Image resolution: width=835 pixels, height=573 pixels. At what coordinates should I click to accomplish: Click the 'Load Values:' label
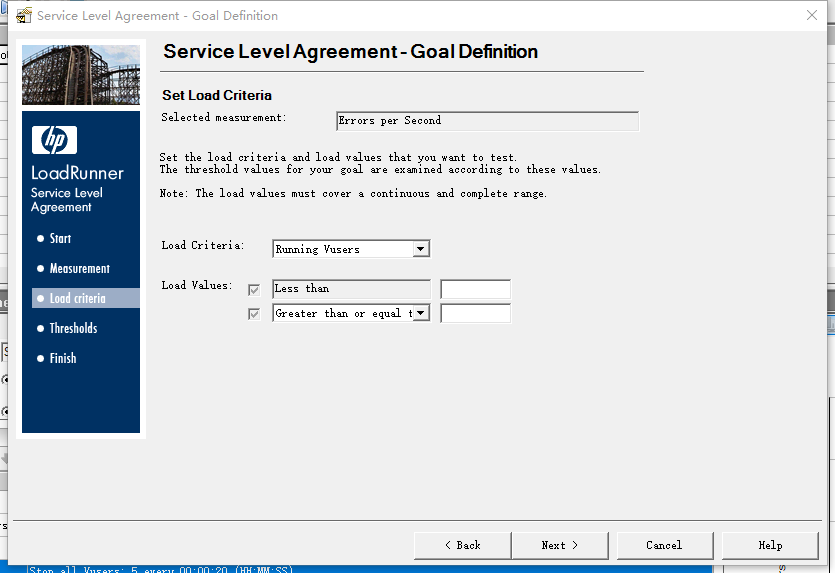(197, 285)
